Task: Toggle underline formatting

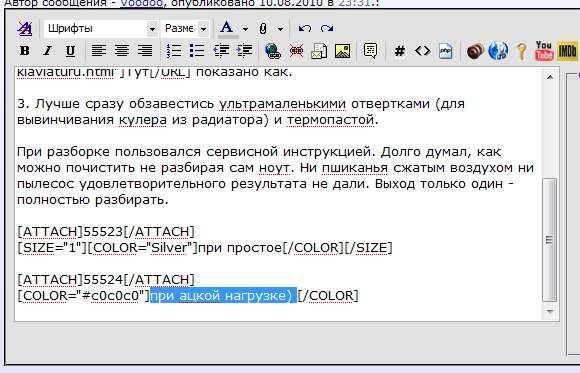Action: 70,51
